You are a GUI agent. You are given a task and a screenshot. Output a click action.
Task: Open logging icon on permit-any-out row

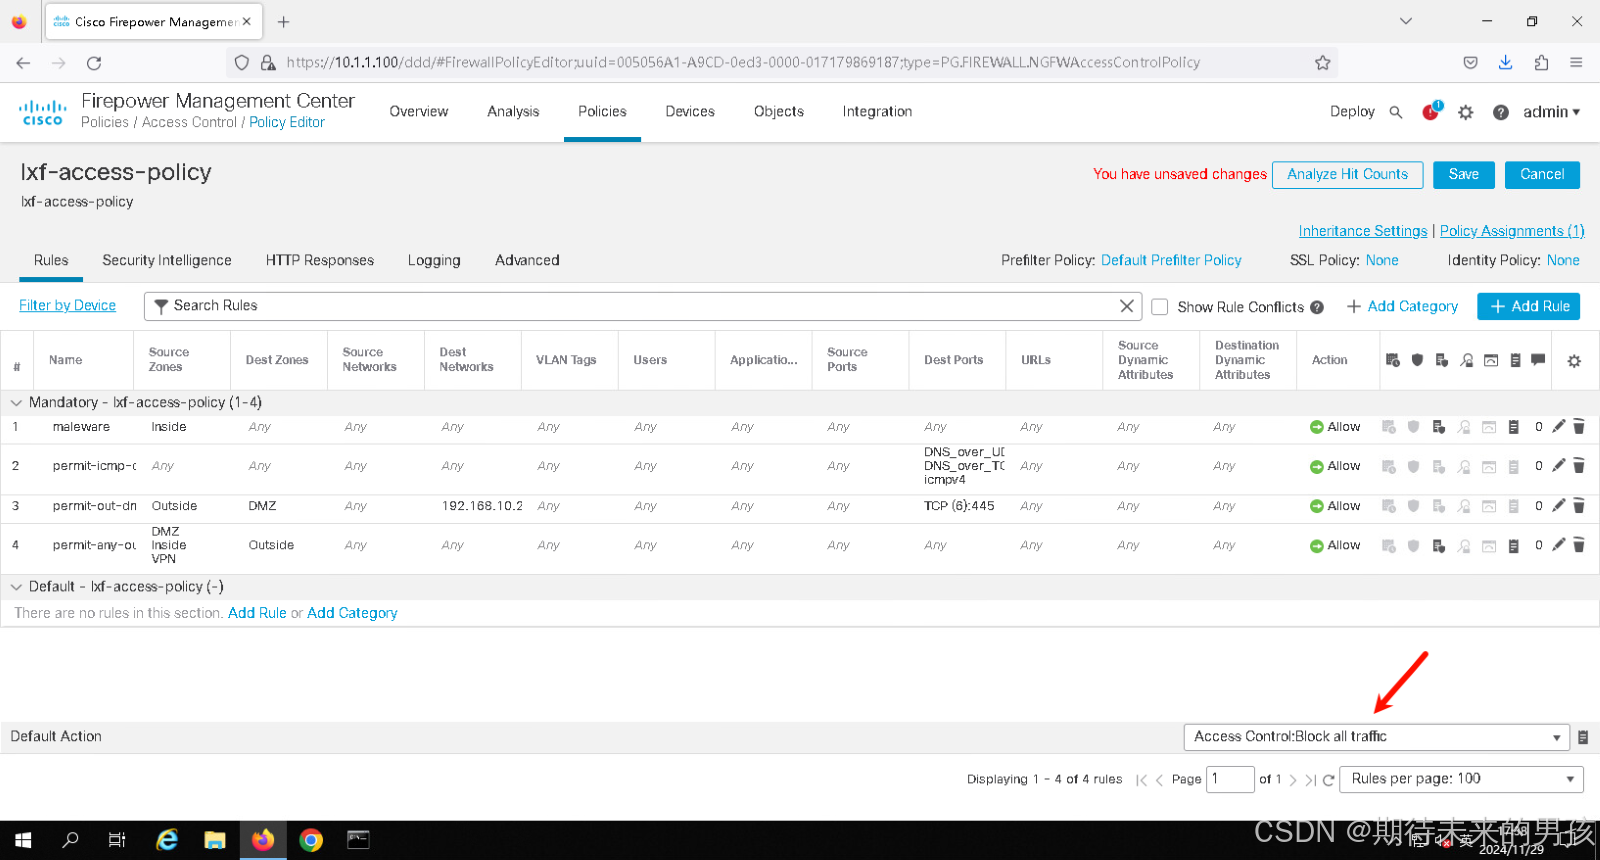click(1514, 546)
